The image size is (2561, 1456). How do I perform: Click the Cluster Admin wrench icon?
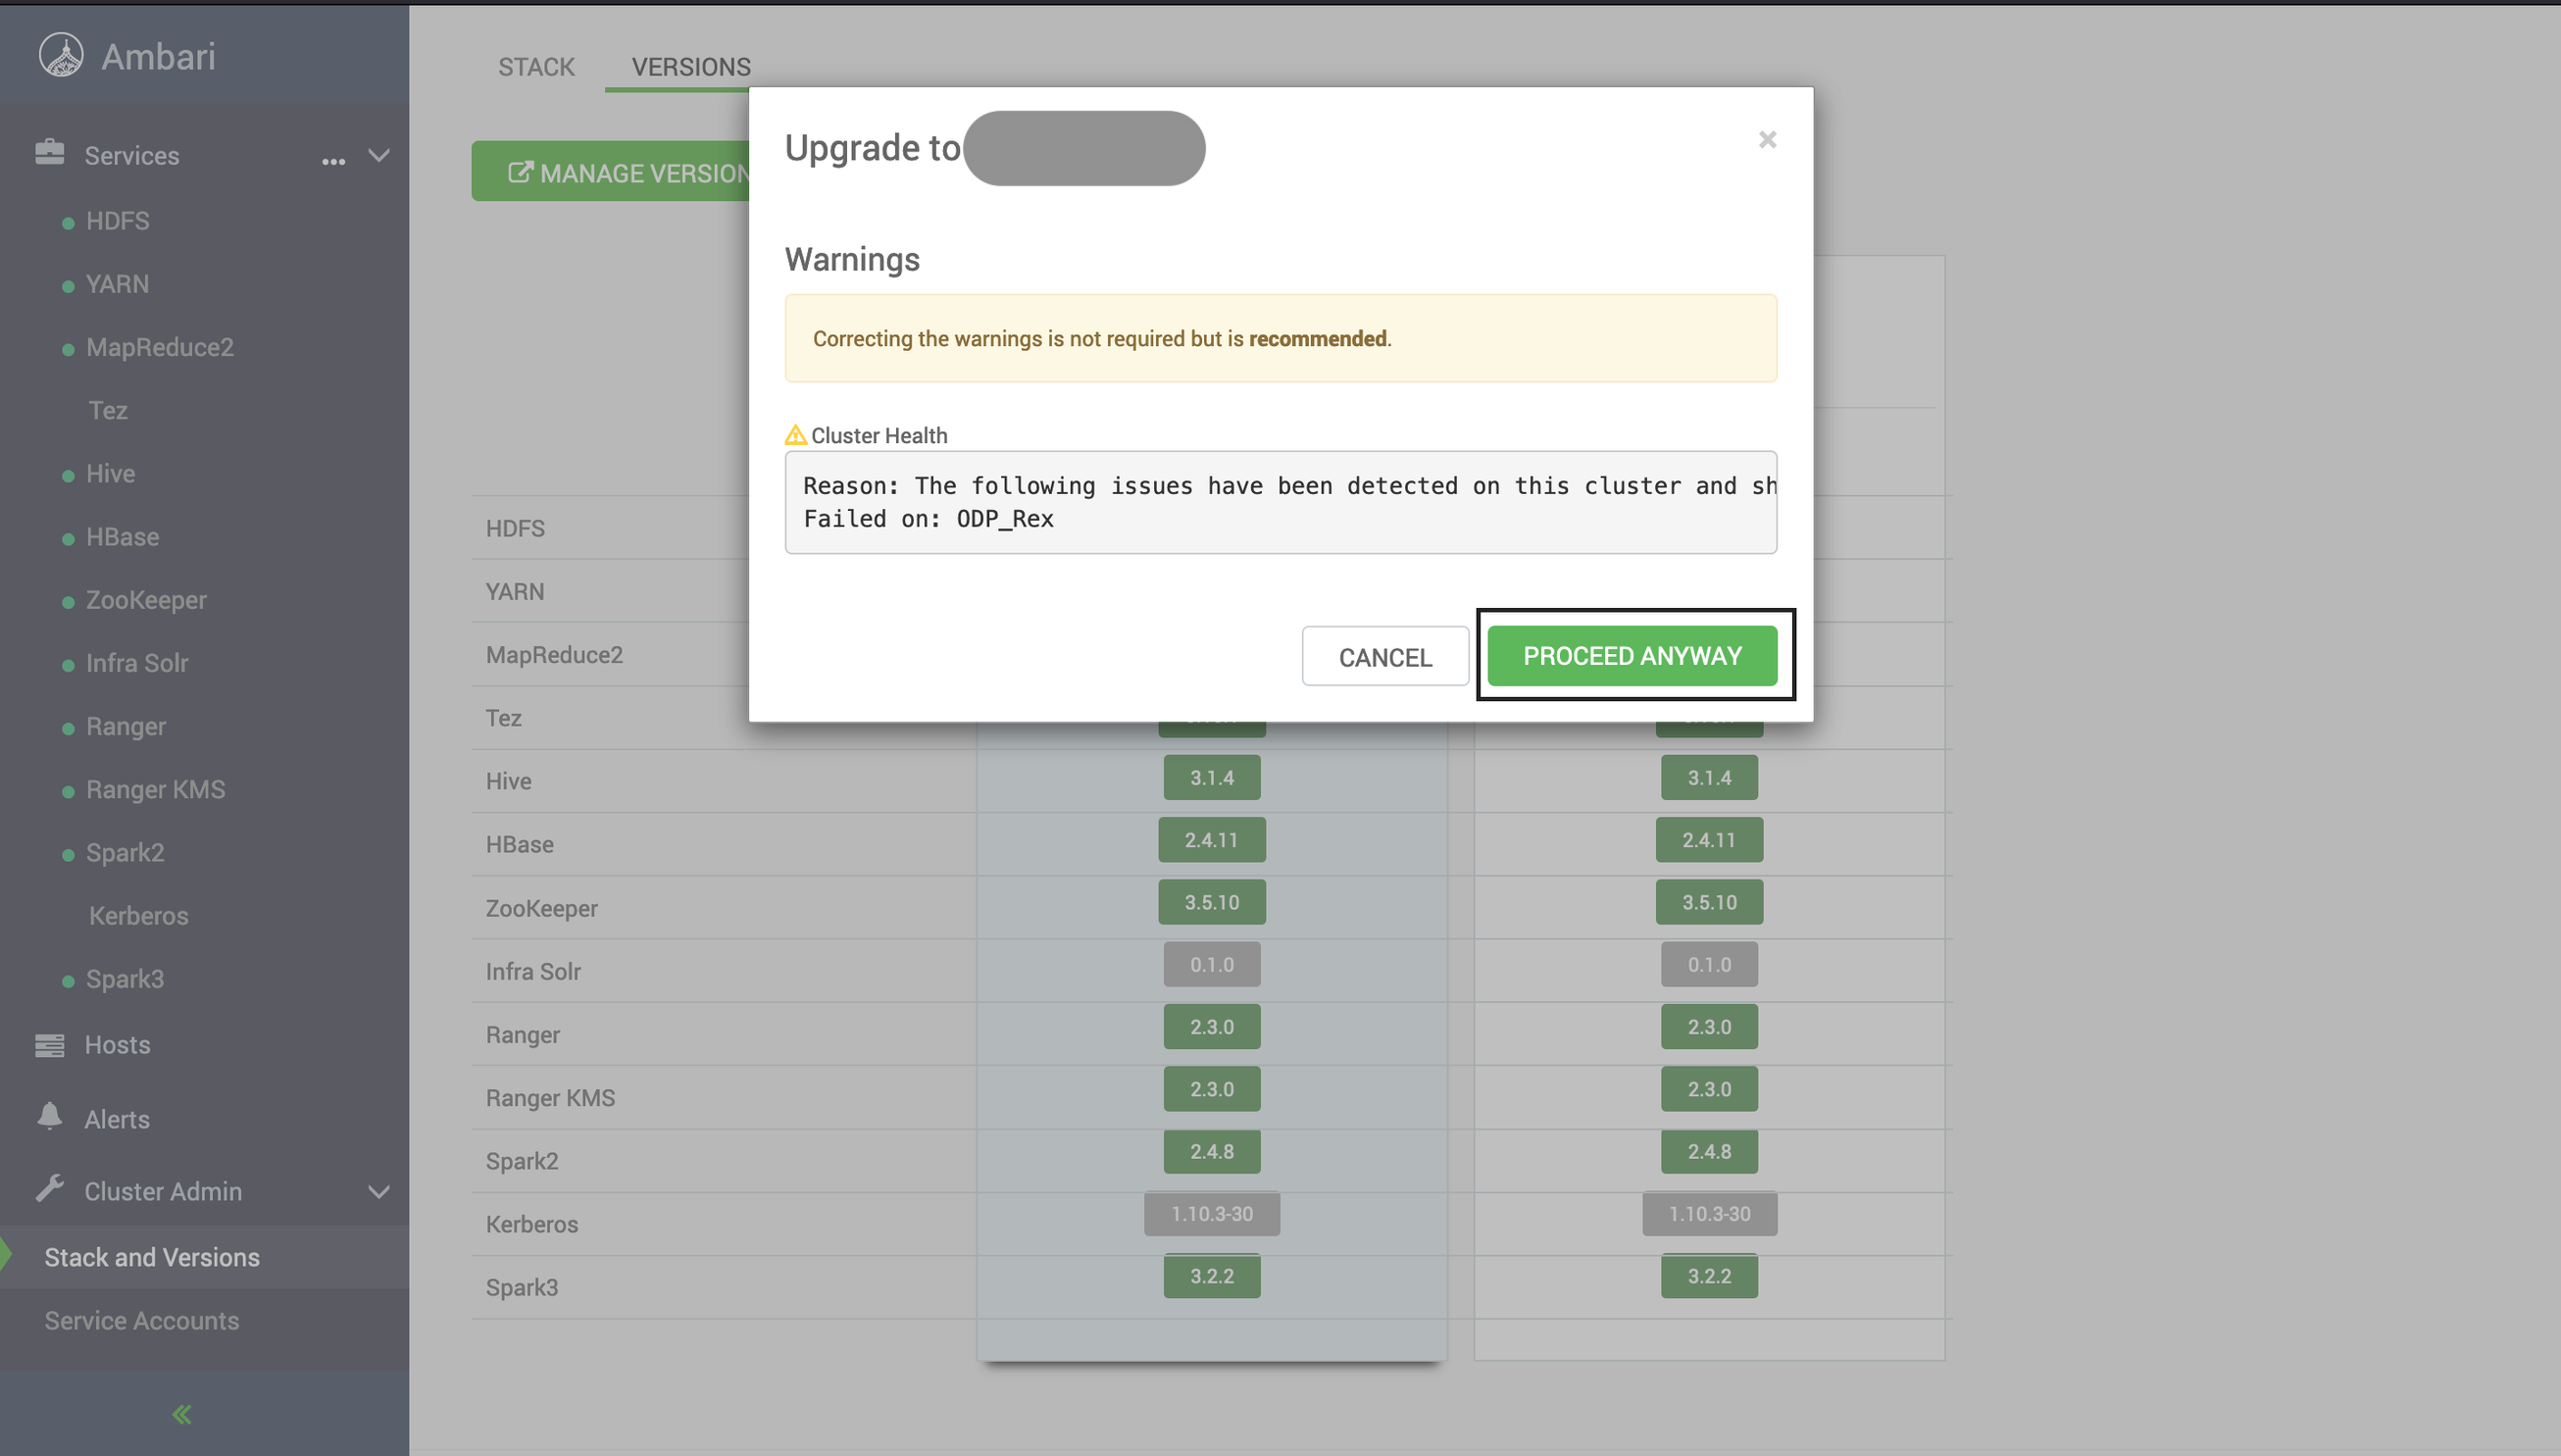[x=49, y=1189]
